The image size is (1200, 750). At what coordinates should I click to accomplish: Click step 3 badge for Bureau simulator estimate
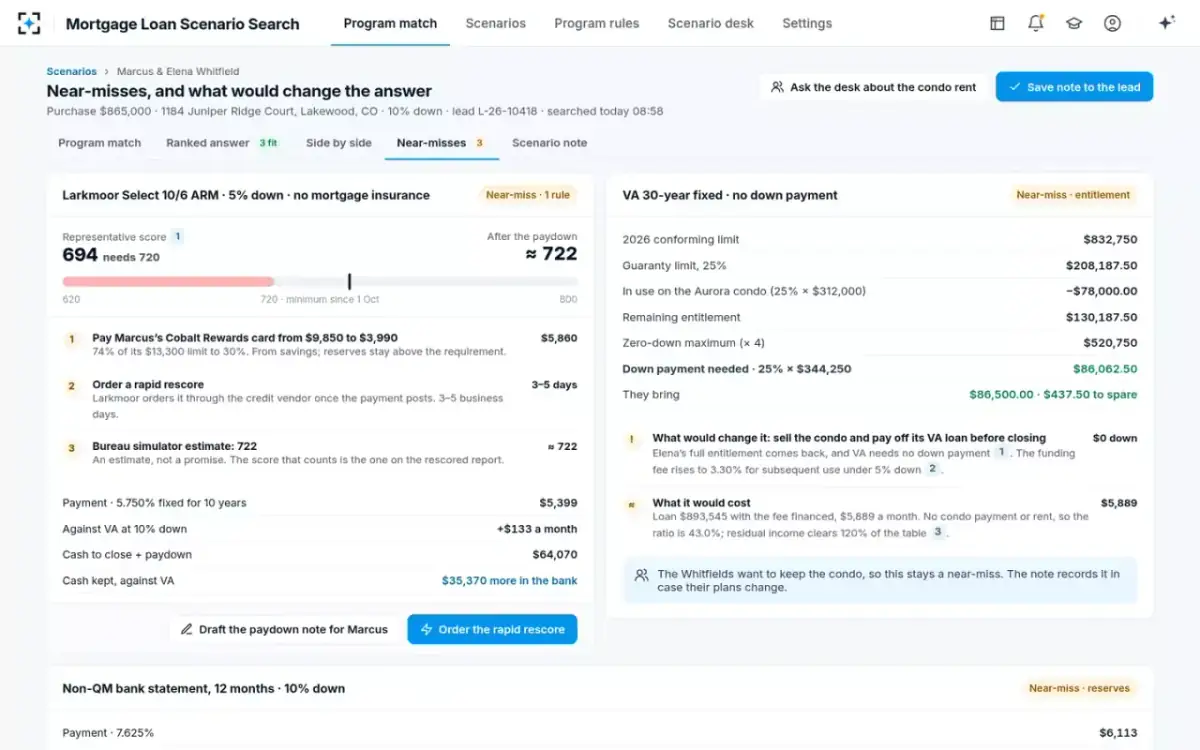71,448
